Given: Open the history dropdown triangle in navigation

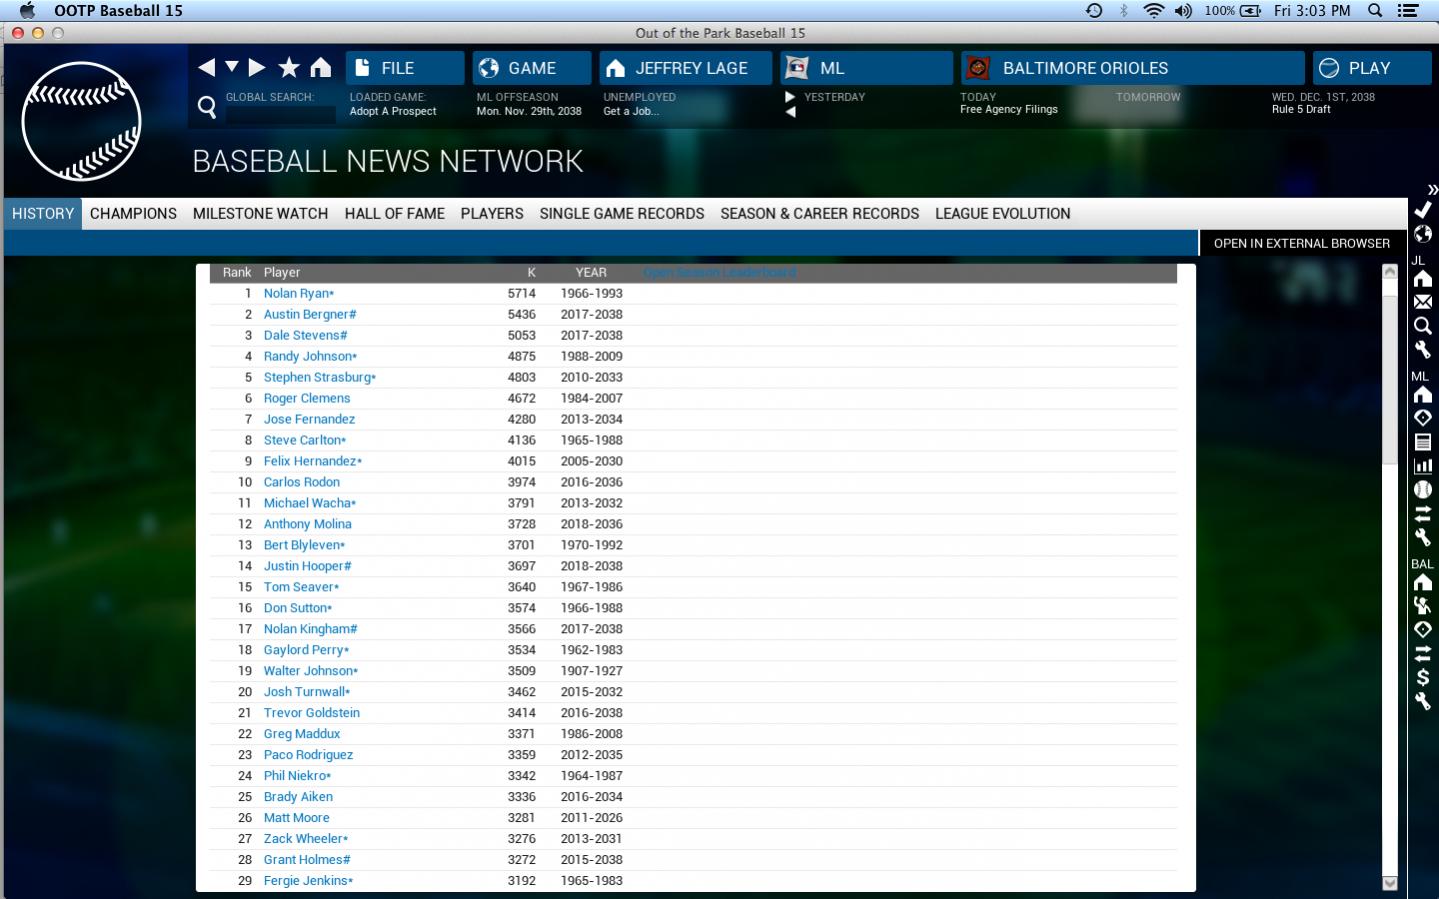Looking at the screenshot, I should point(232,68).
